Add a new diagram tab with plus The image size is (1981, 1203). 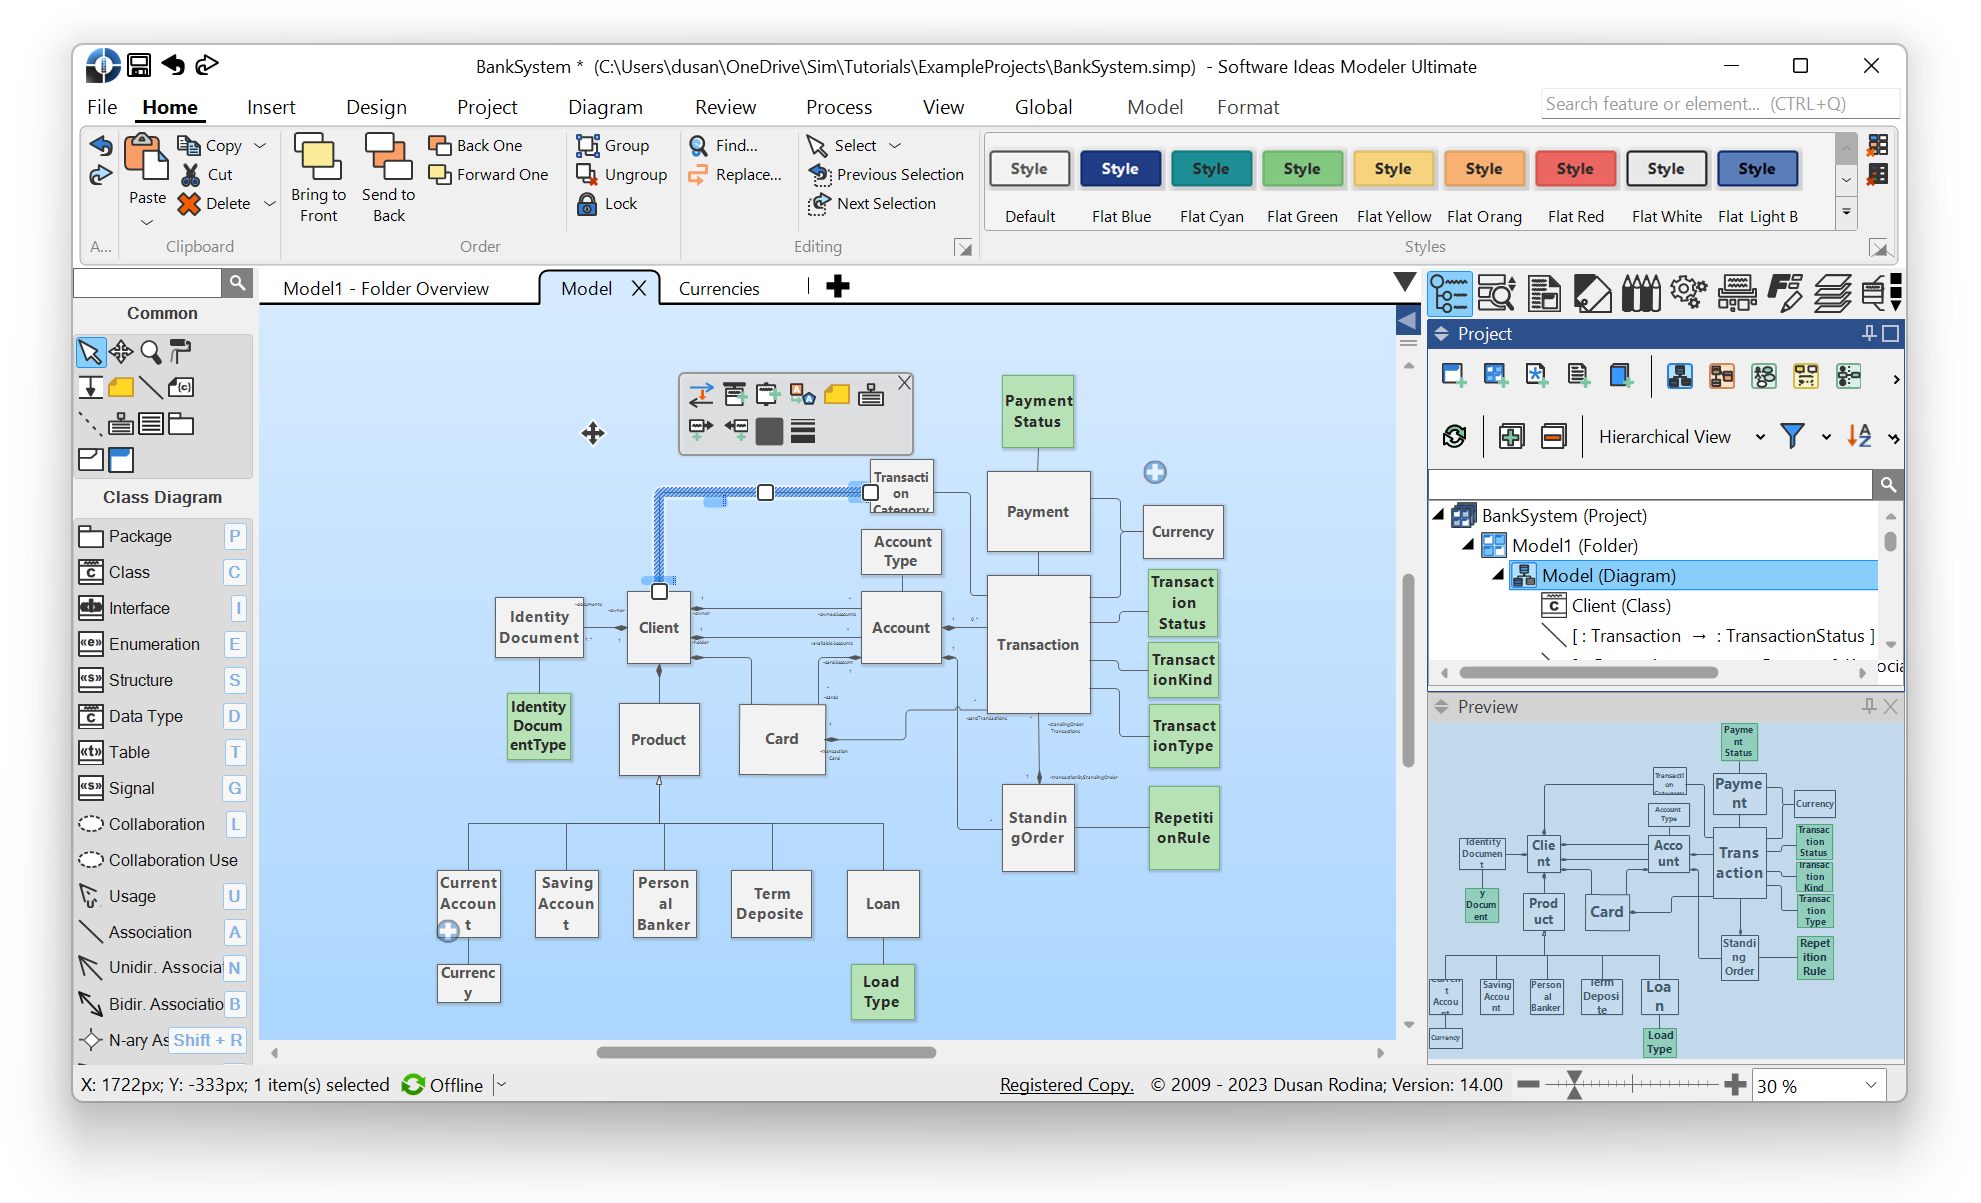tap(838, 287)
